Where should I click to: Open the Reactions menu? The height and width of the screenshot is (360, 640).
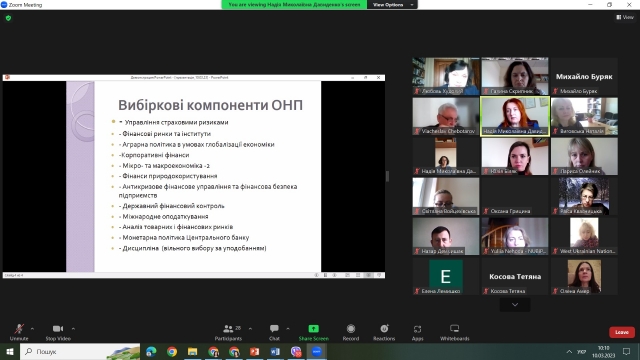click(384, 332)
